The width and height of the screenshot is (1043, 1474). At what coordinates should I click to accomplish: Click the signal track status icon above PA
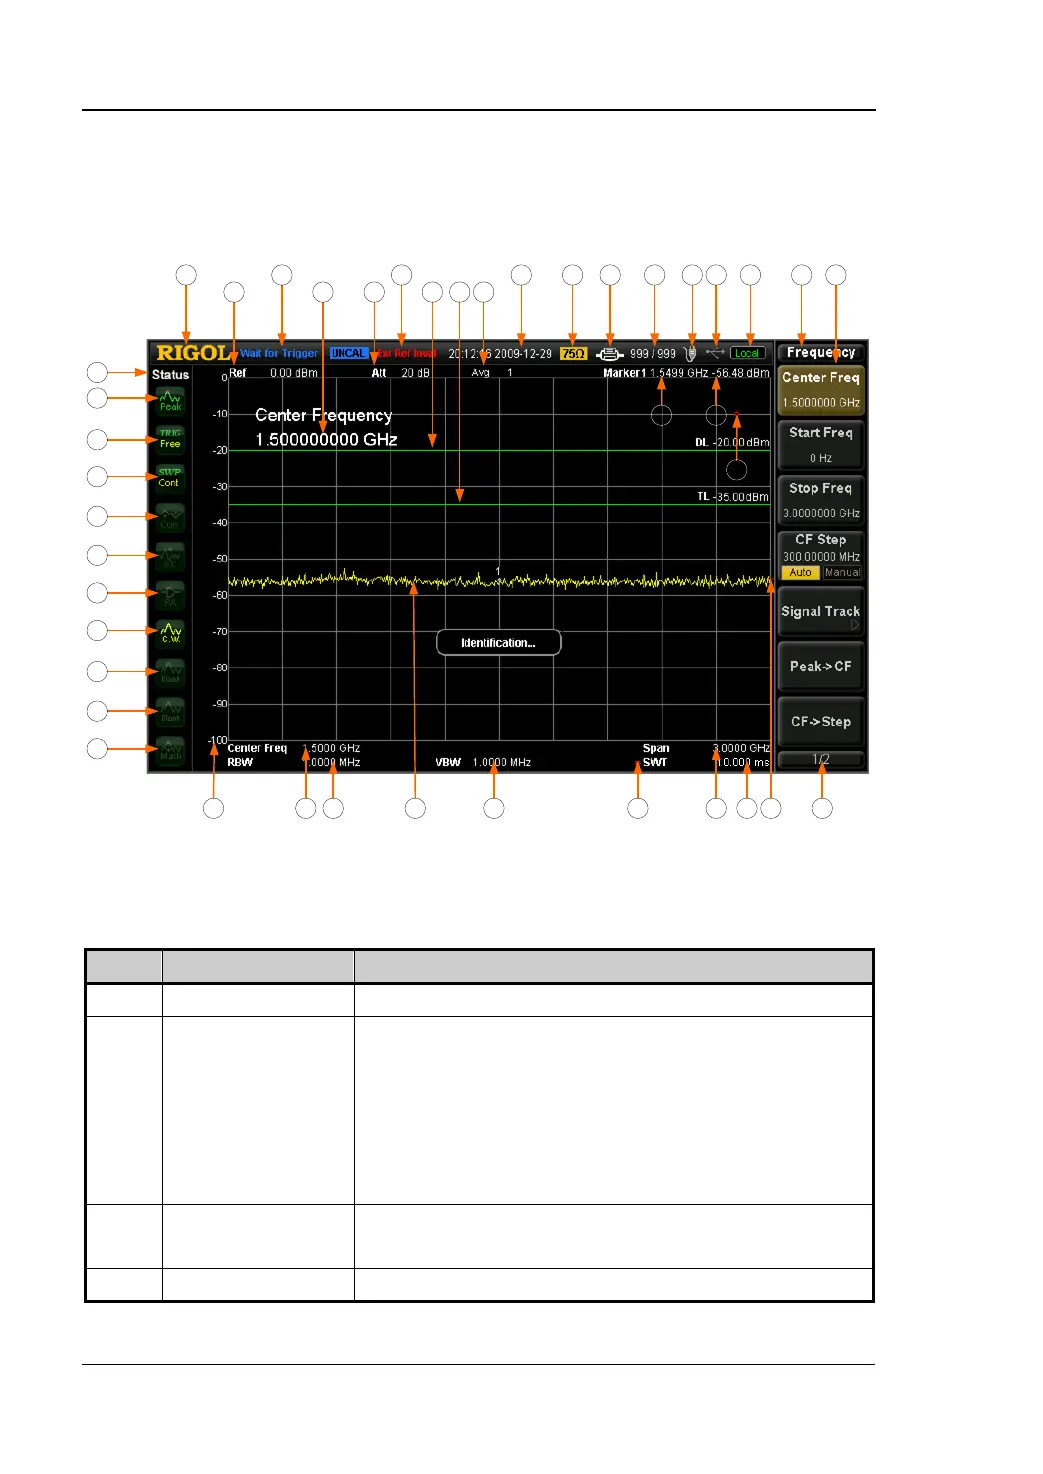pyautogui.click(x=170, y=556)
